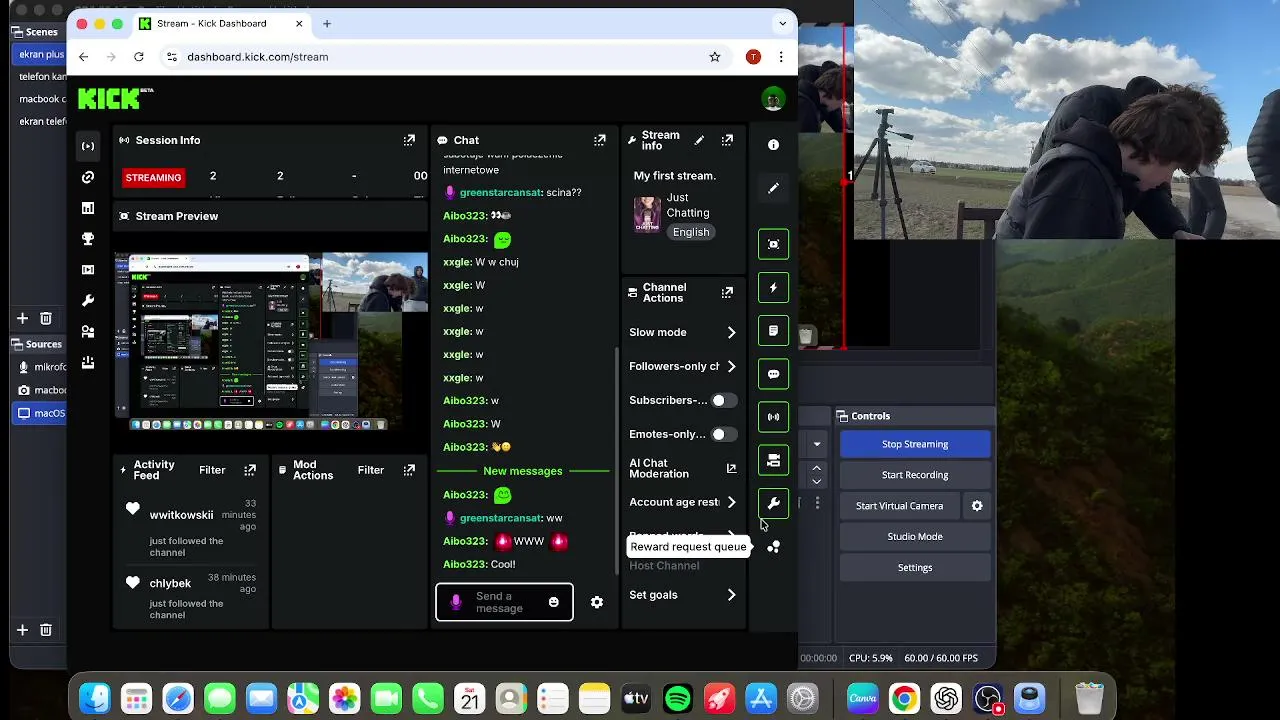The height and width of the screenshot is (720, 1280).
Task: Toggle the chat bubble widget icon
Action: (773, 374)
